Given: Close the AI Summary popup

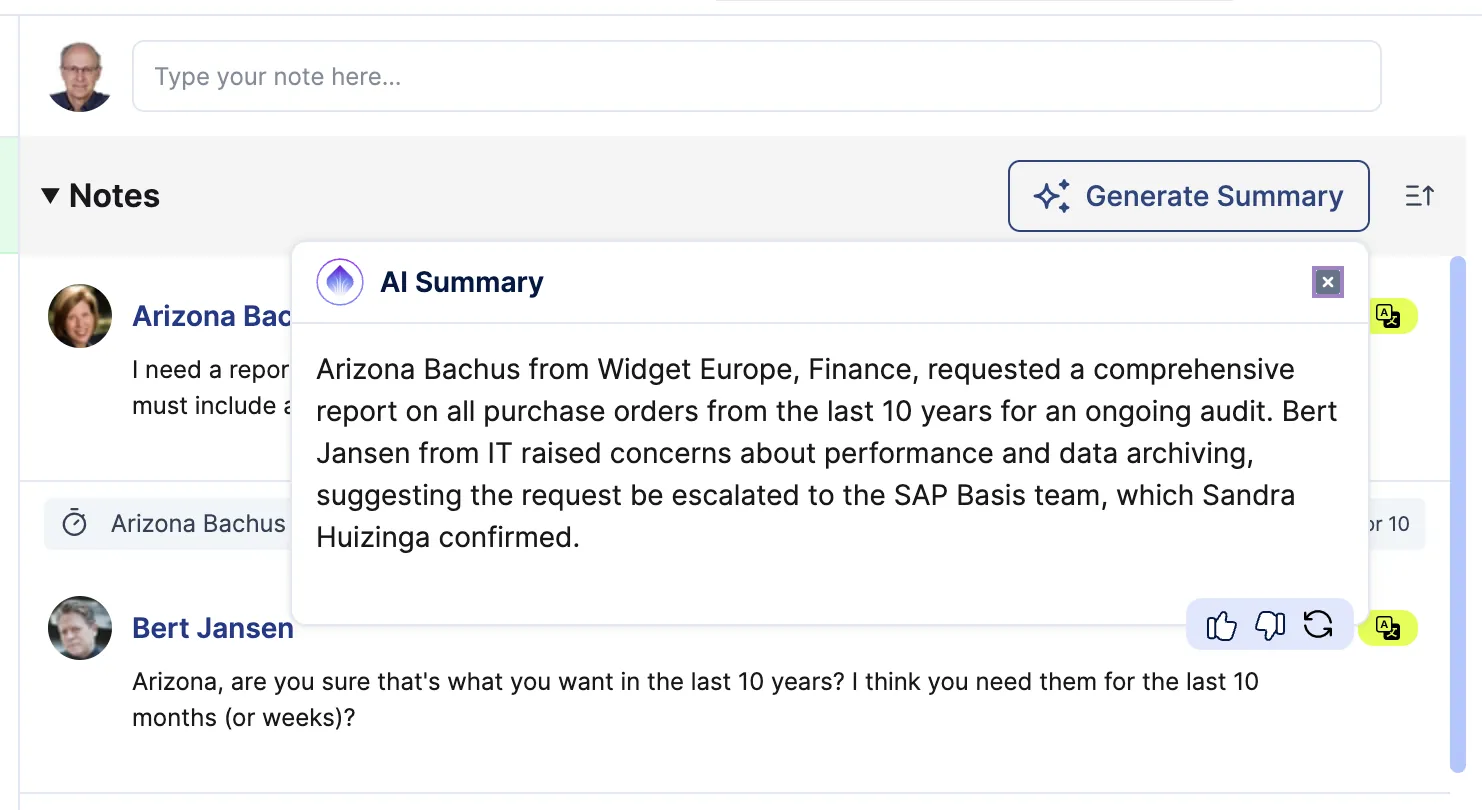Looking at the screenshot, I should tap(1328, 283).
